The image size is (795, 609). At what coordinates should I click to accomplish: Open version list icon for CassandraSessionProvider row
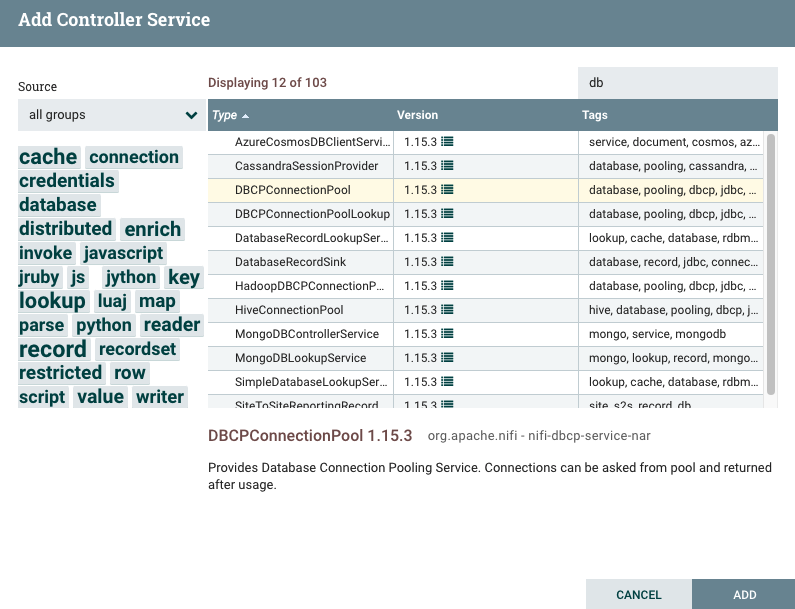point(447,166)
